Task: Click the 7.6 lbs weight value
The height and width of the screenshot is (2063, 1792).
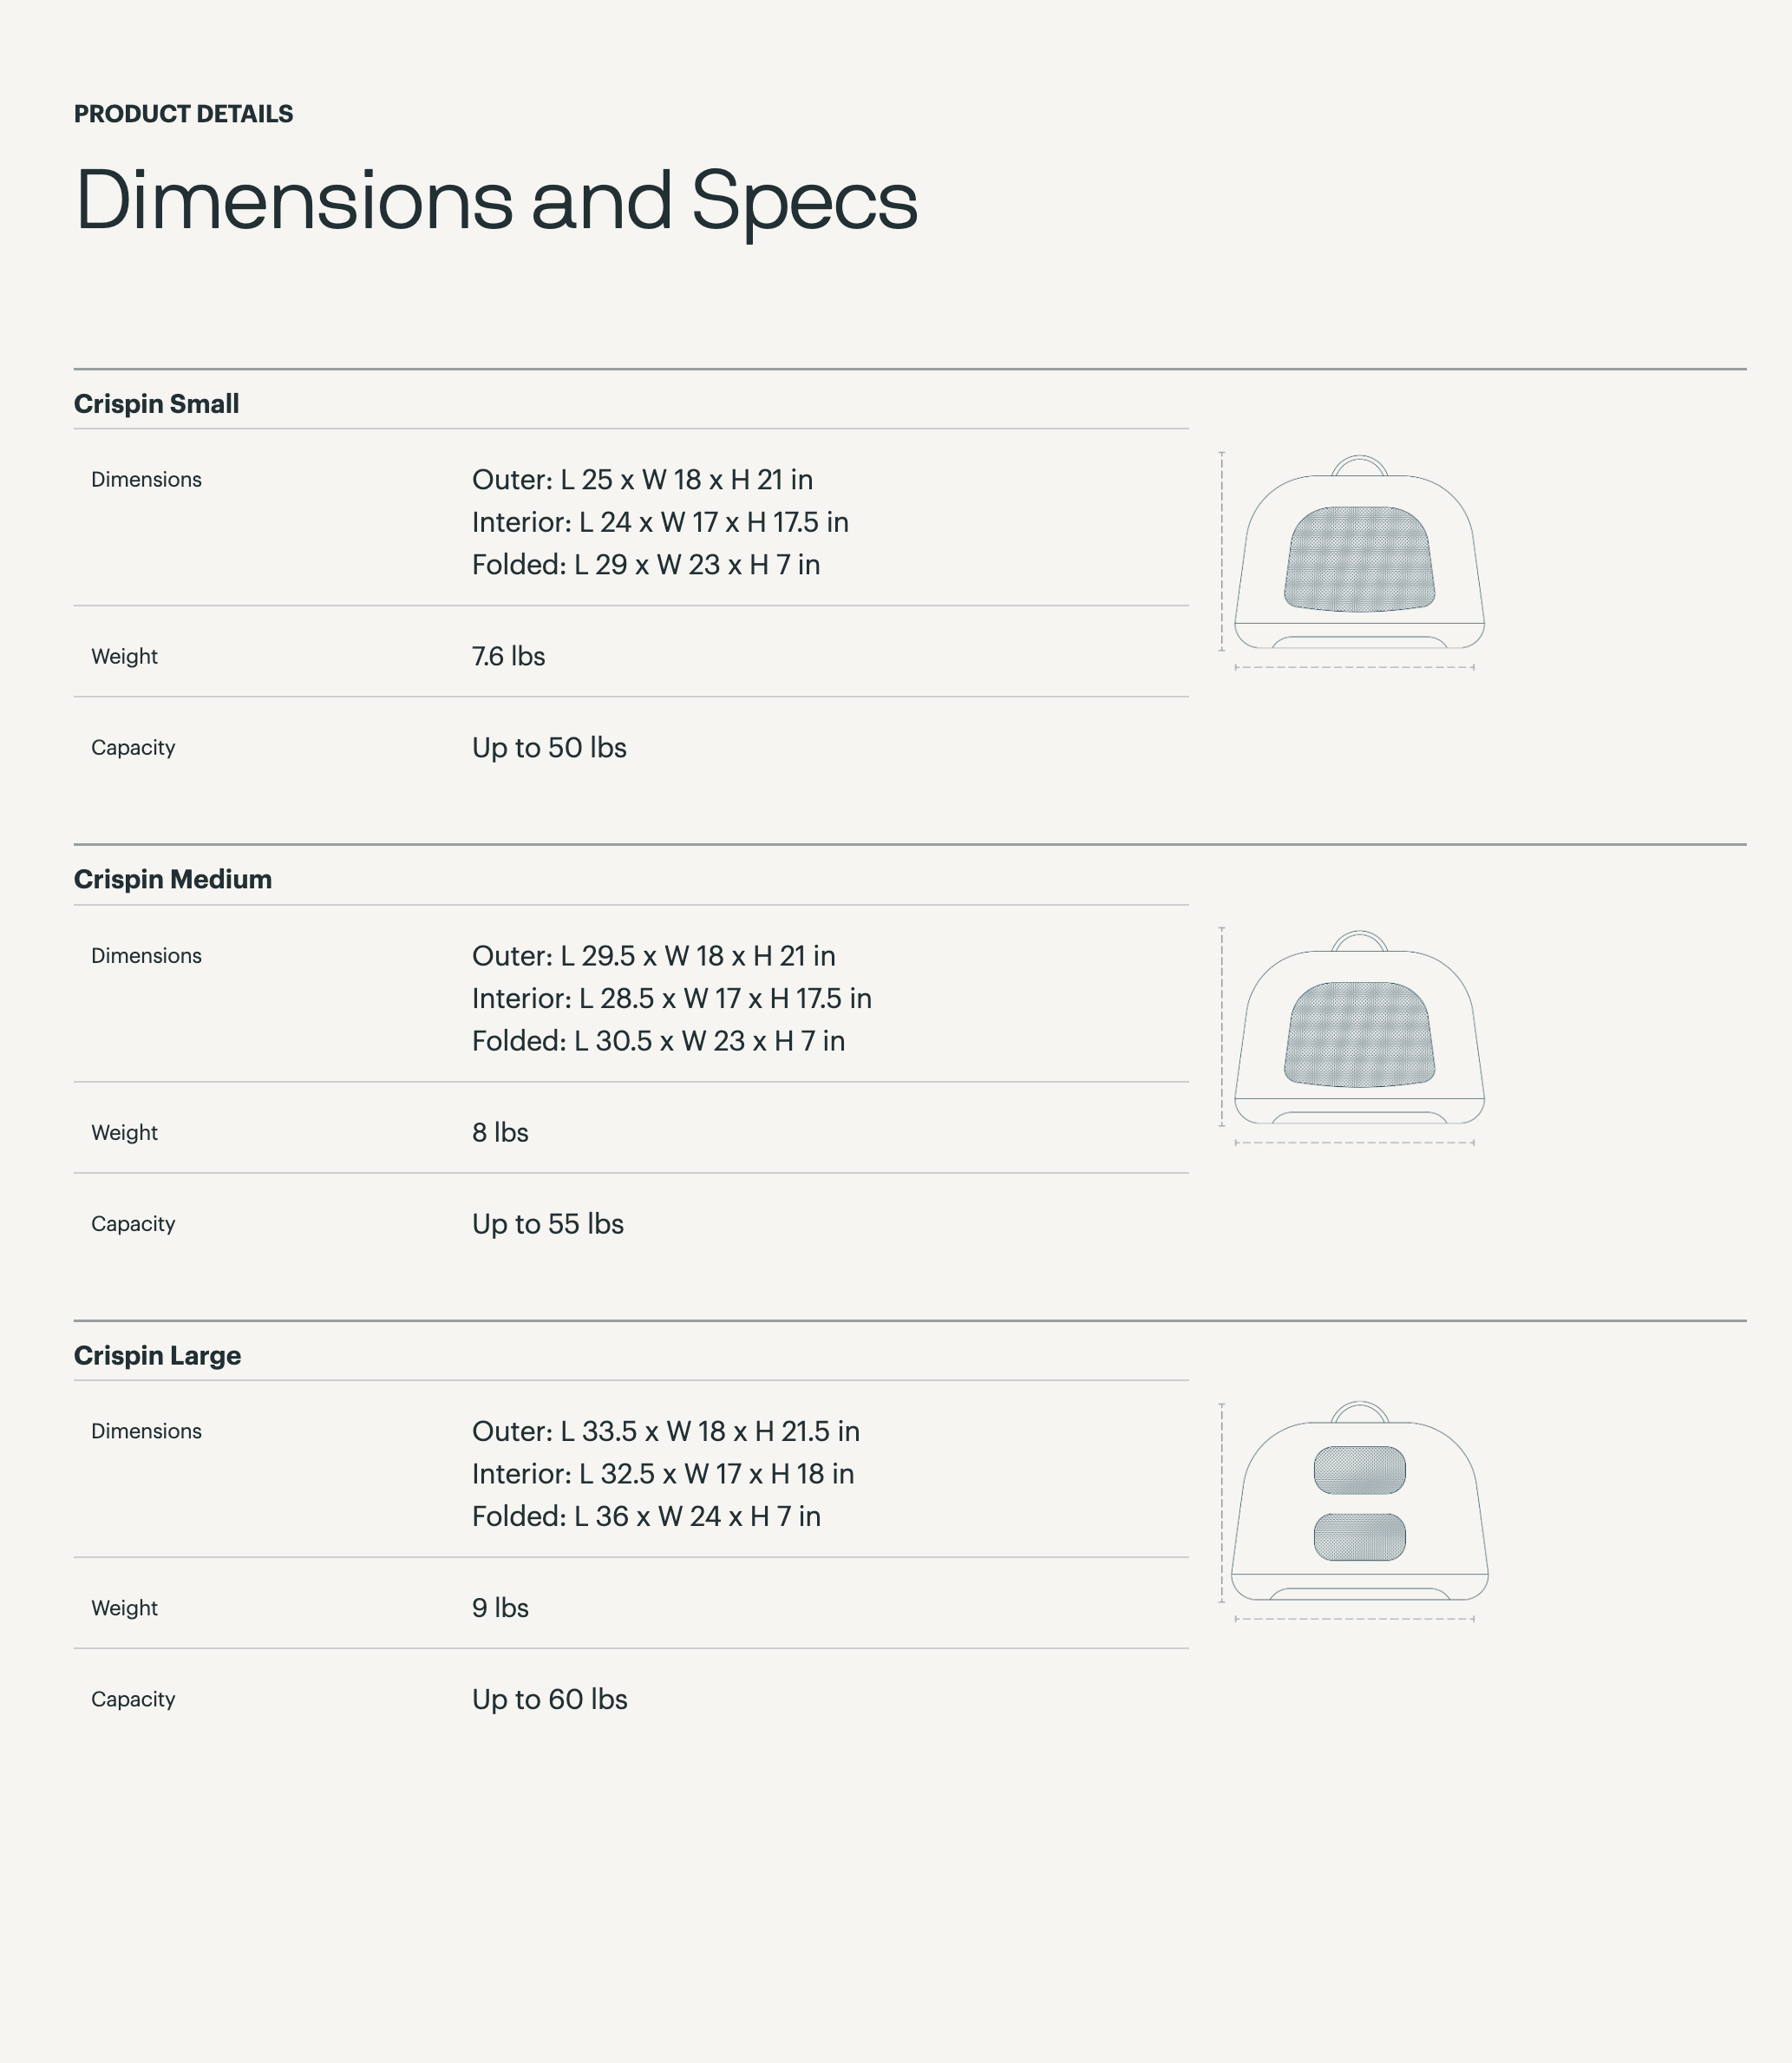Action: point(508,656)
